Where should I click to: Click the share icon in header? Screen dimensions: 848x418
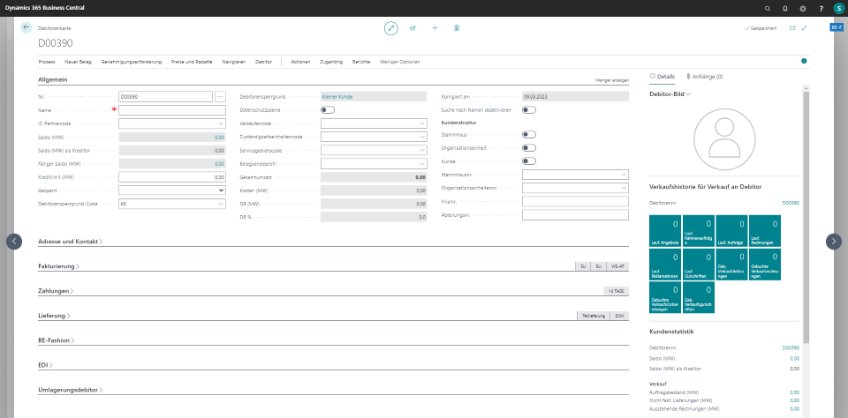[413, 28]
